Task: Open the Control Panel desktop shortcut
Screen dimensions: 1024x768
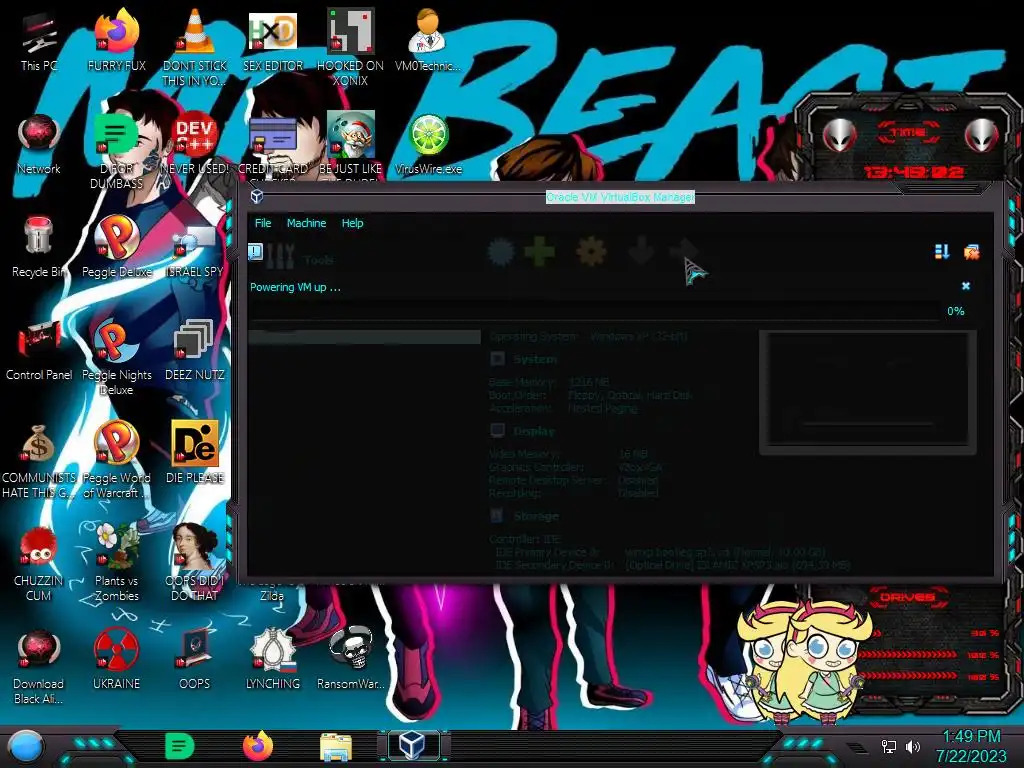Action: point(39,351)
